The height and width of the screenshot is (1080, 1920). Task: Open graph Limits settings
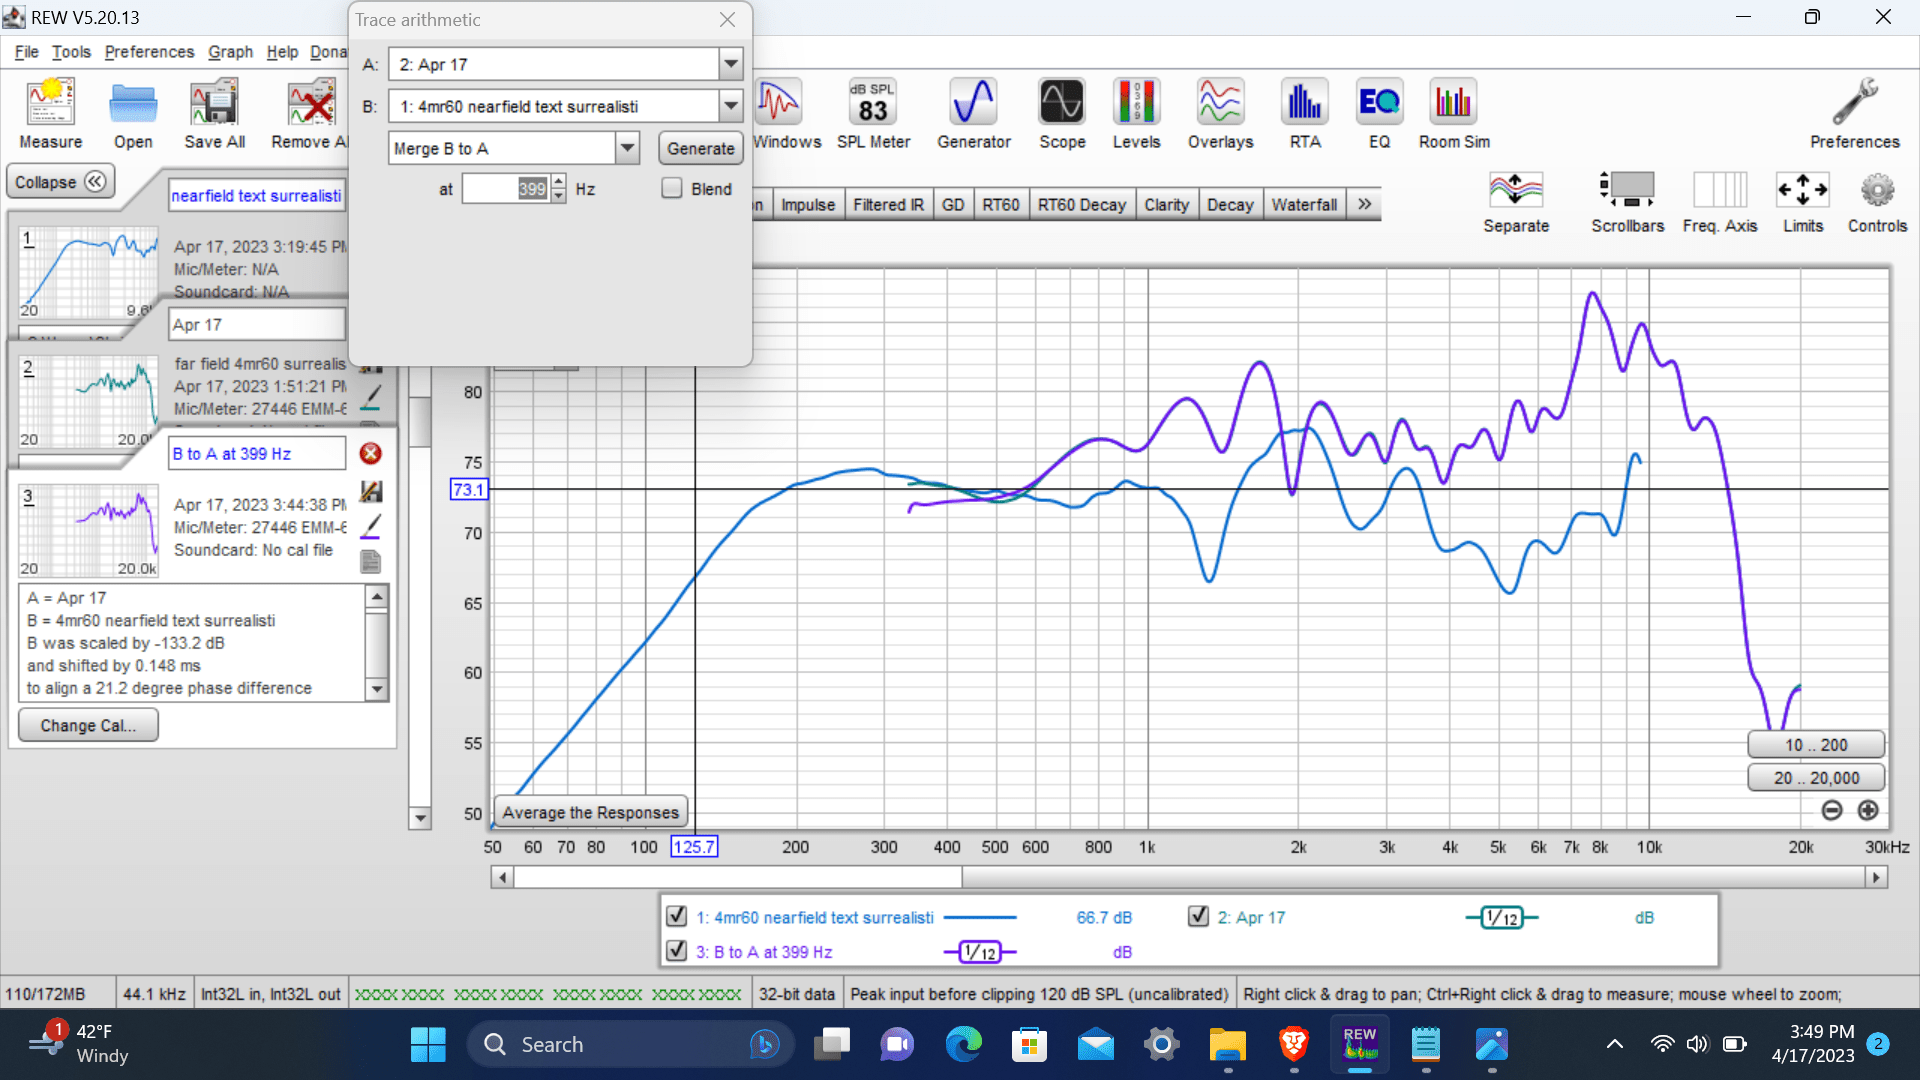tap(1802, 202)
